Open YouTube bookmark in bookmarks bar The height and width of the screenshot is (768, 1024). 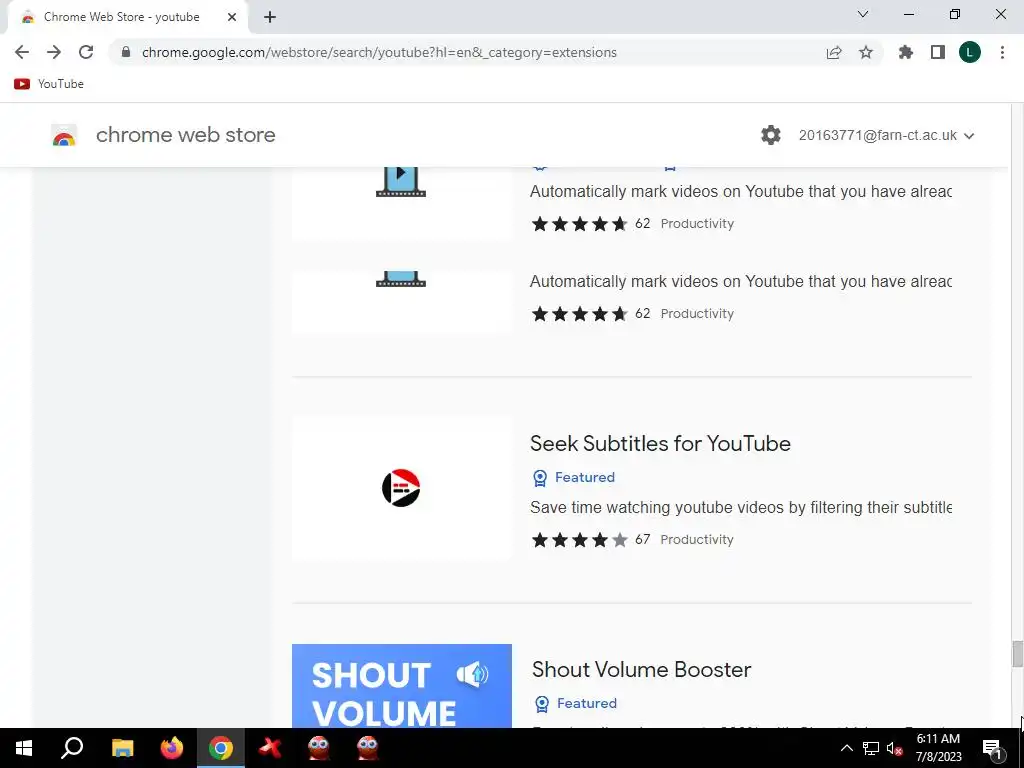pos(49,84)
